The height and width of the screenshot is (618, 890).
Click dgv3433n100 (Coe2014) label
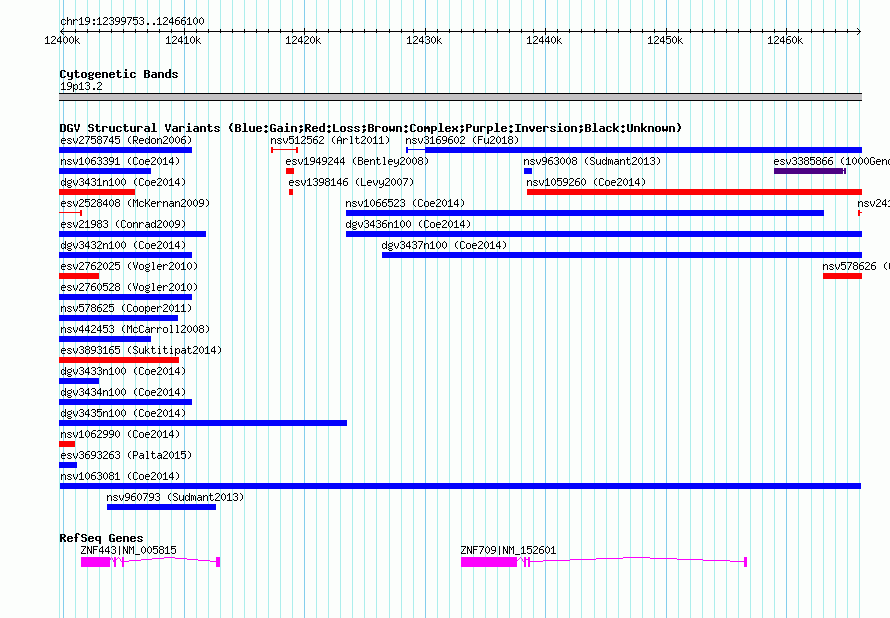click(x=123, y=371)
